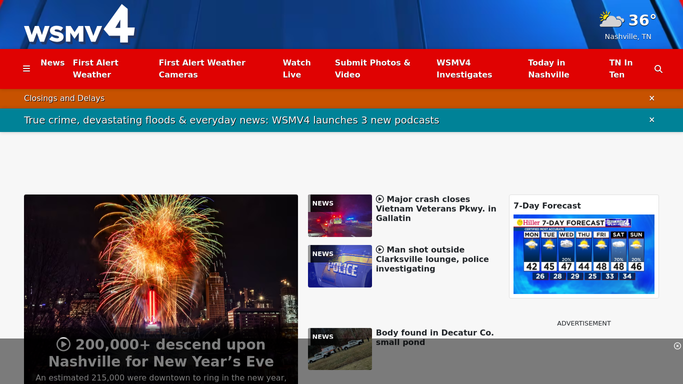Open the News menu item

click(x=52, y=63)
